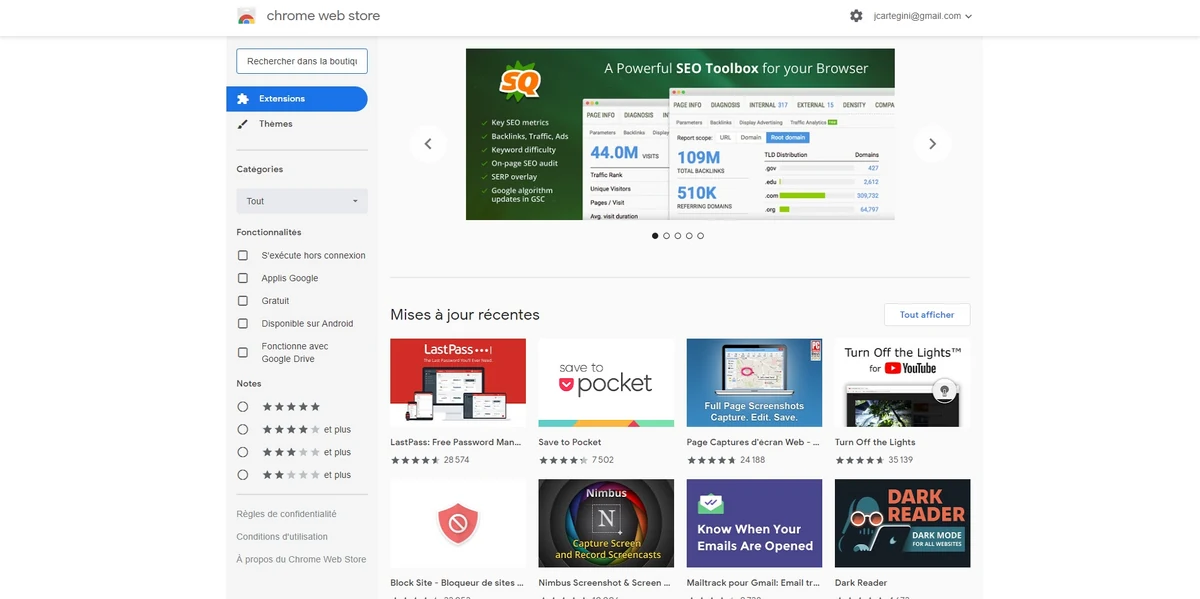Image resolution: width=1200 pixels, height=599 pixels.
Task: Check the Disponible sur Android filter
Action: coord(242,323)
